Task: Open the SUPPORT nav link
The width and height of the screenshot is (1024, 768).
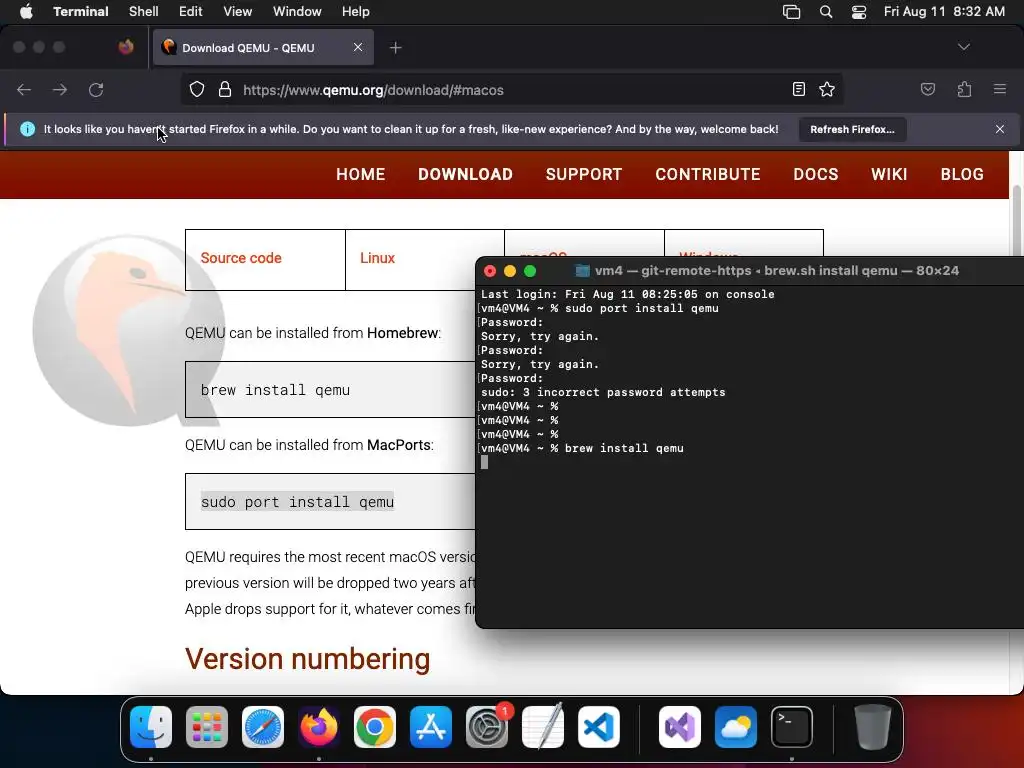Action: (584, 174)
